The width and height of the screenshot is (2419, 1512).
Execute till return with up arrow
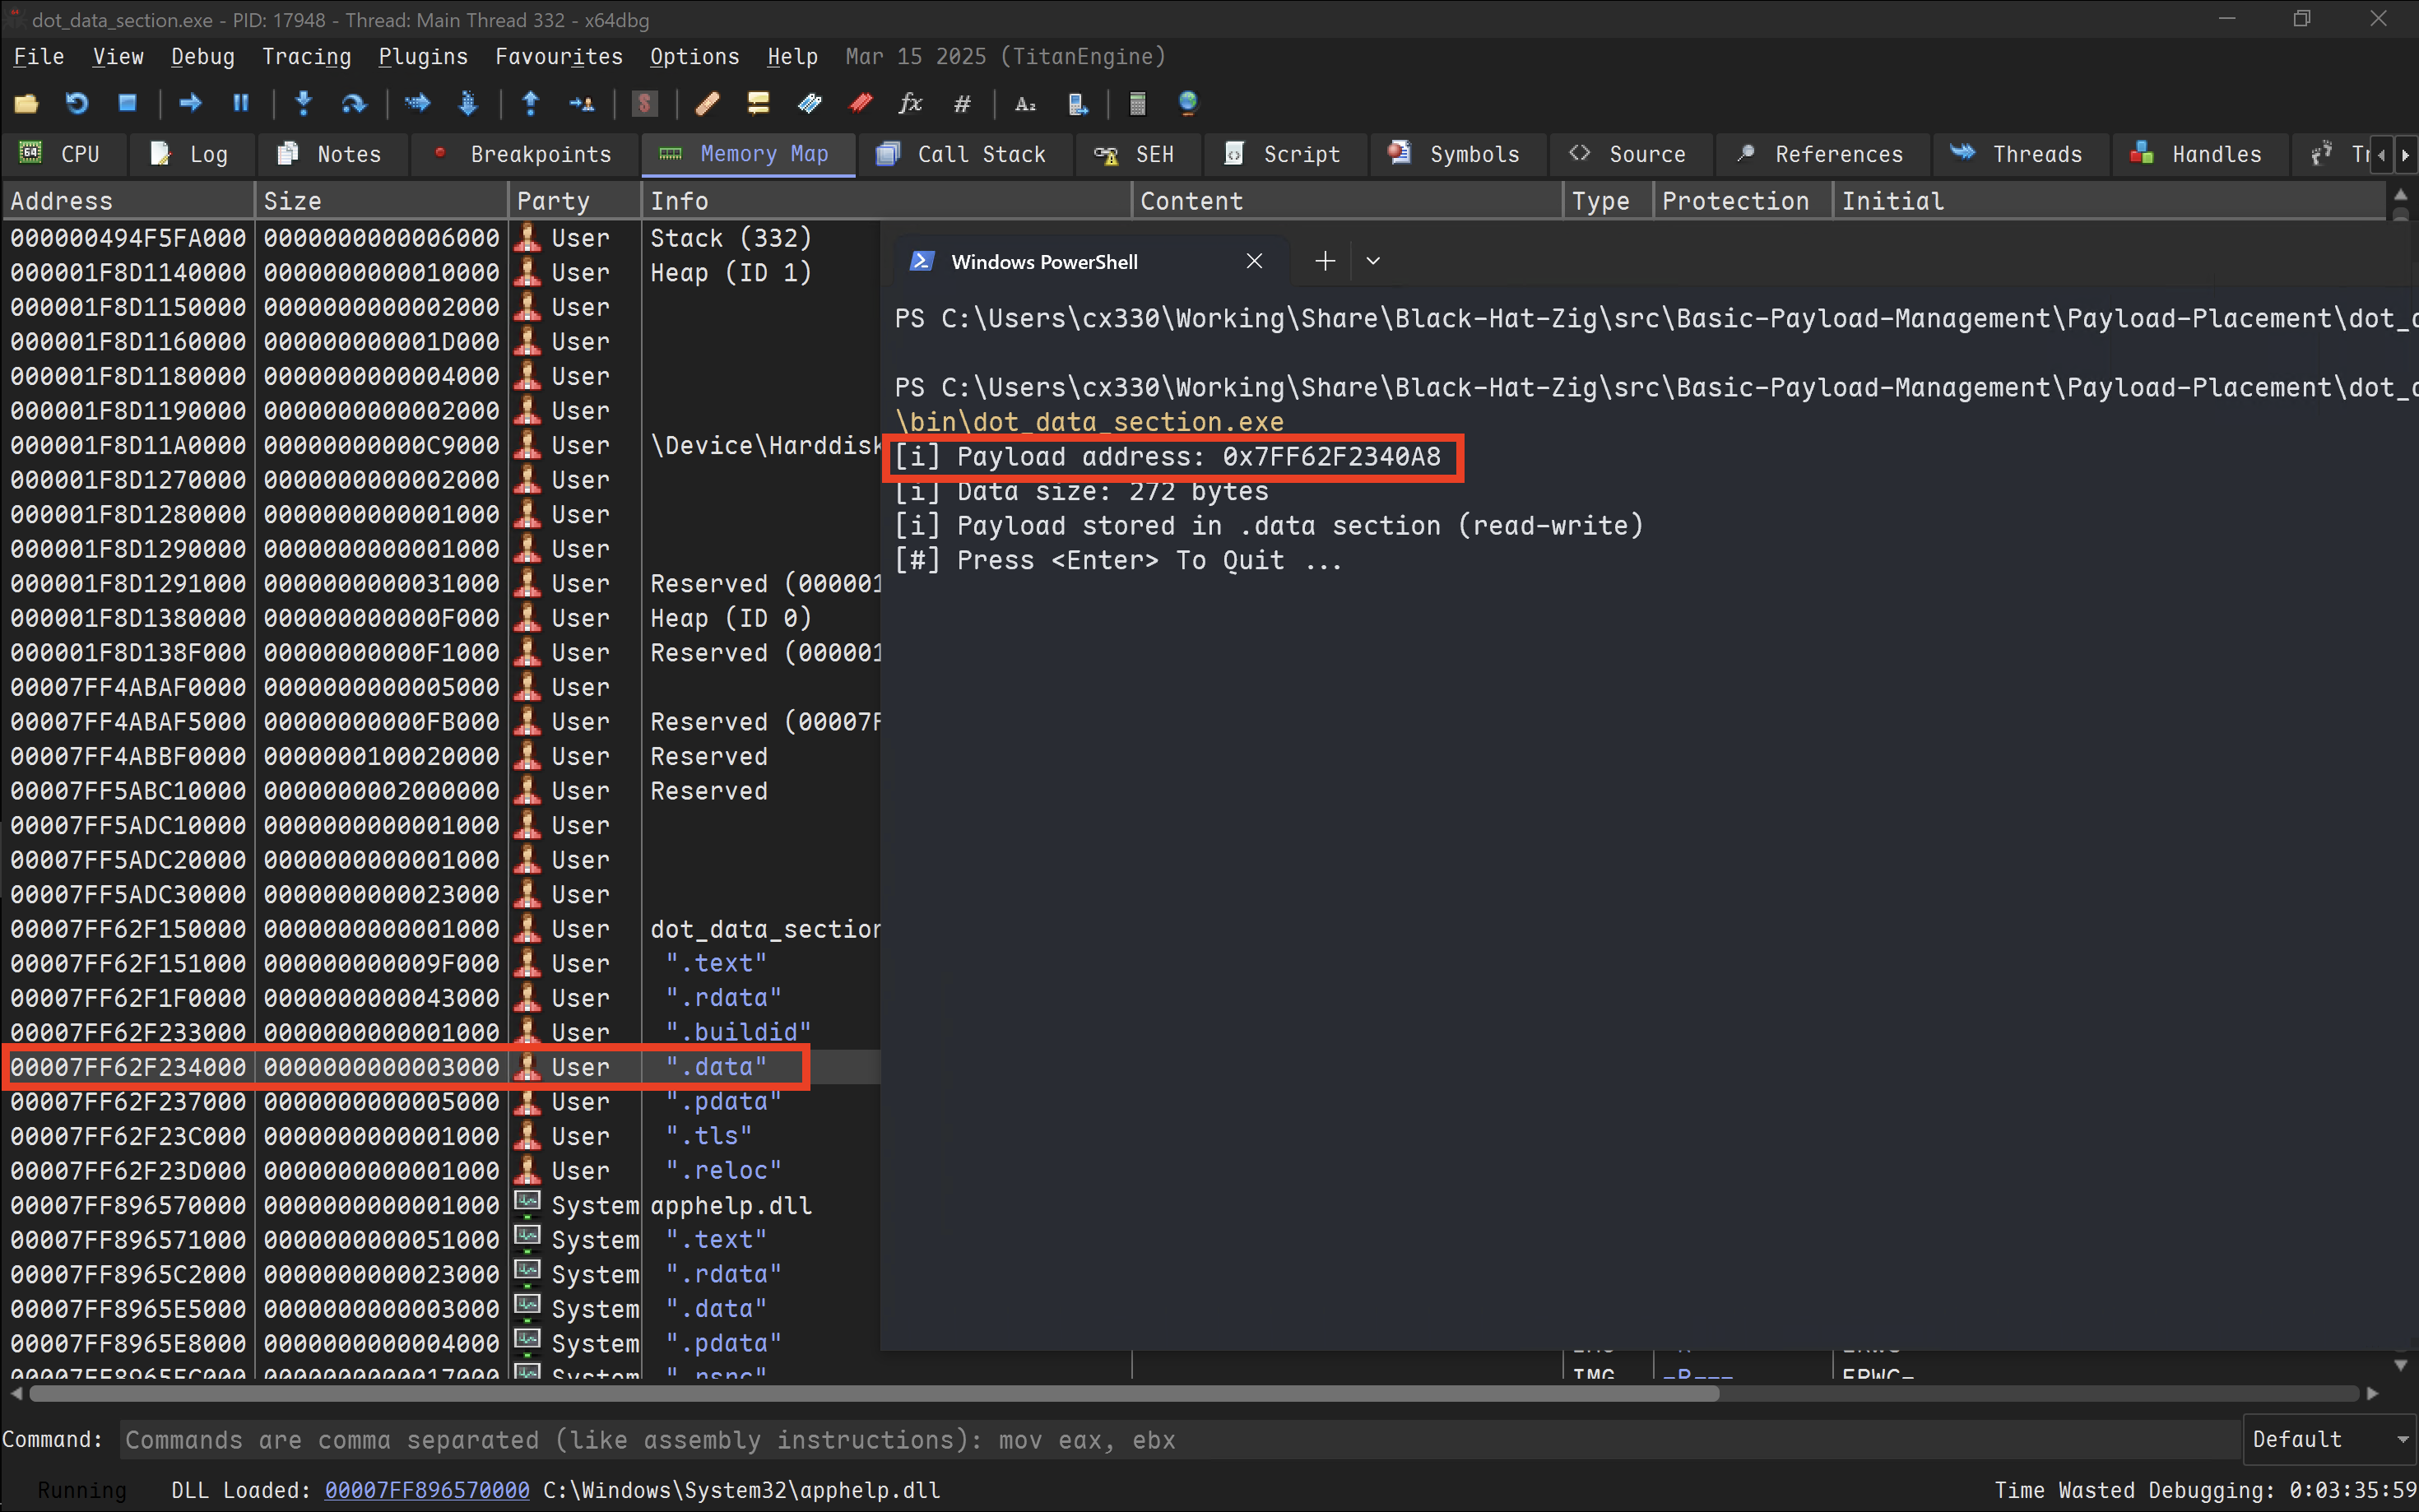(x=531, y=103)
